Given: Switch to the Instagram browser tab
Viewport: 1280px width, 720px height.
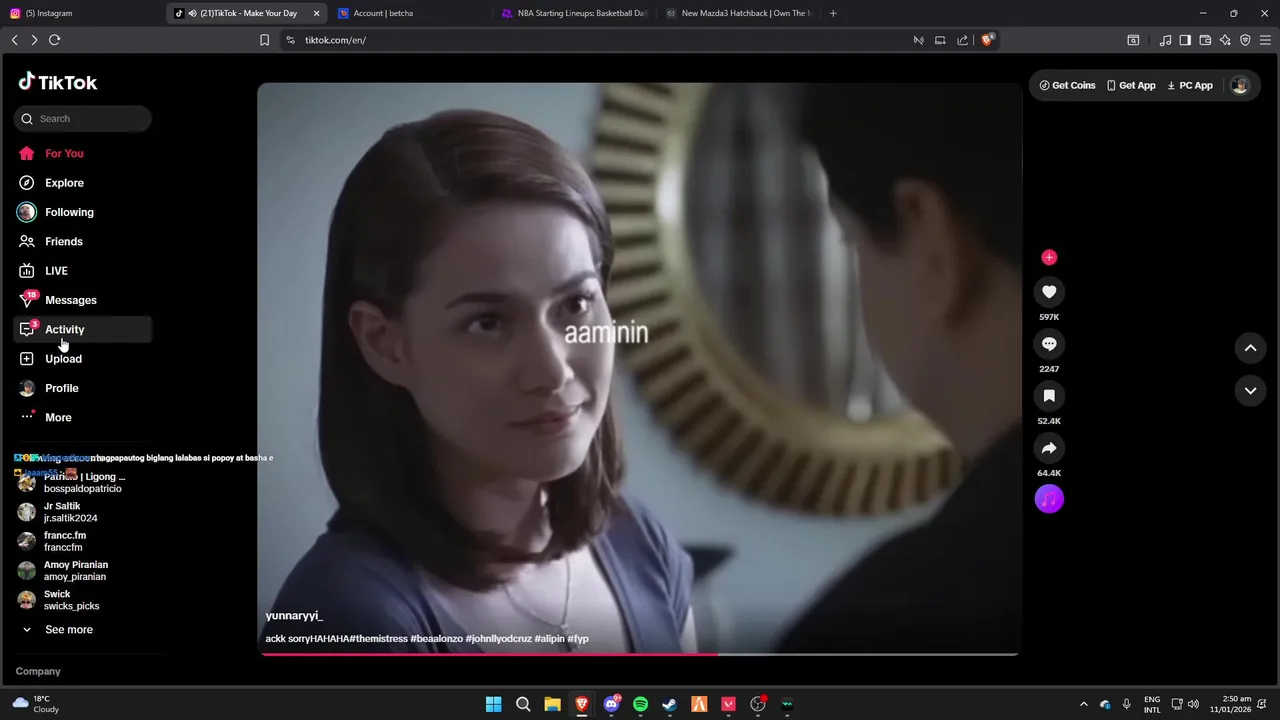Looking at the screenshot, I should click(x=80, y=13).
